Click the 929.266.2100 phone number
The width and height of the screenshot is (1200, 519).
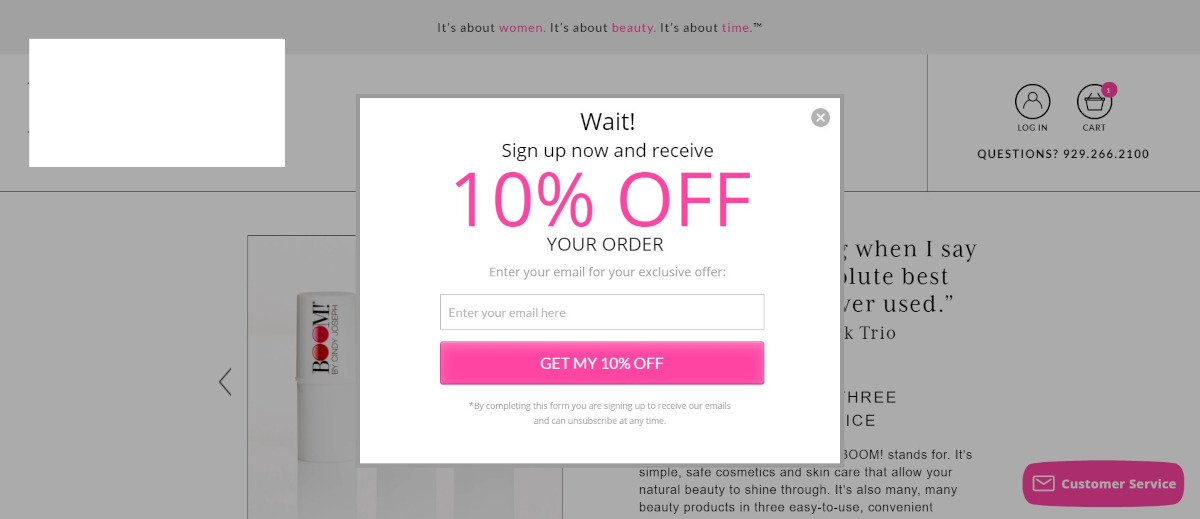(1106, 154)
